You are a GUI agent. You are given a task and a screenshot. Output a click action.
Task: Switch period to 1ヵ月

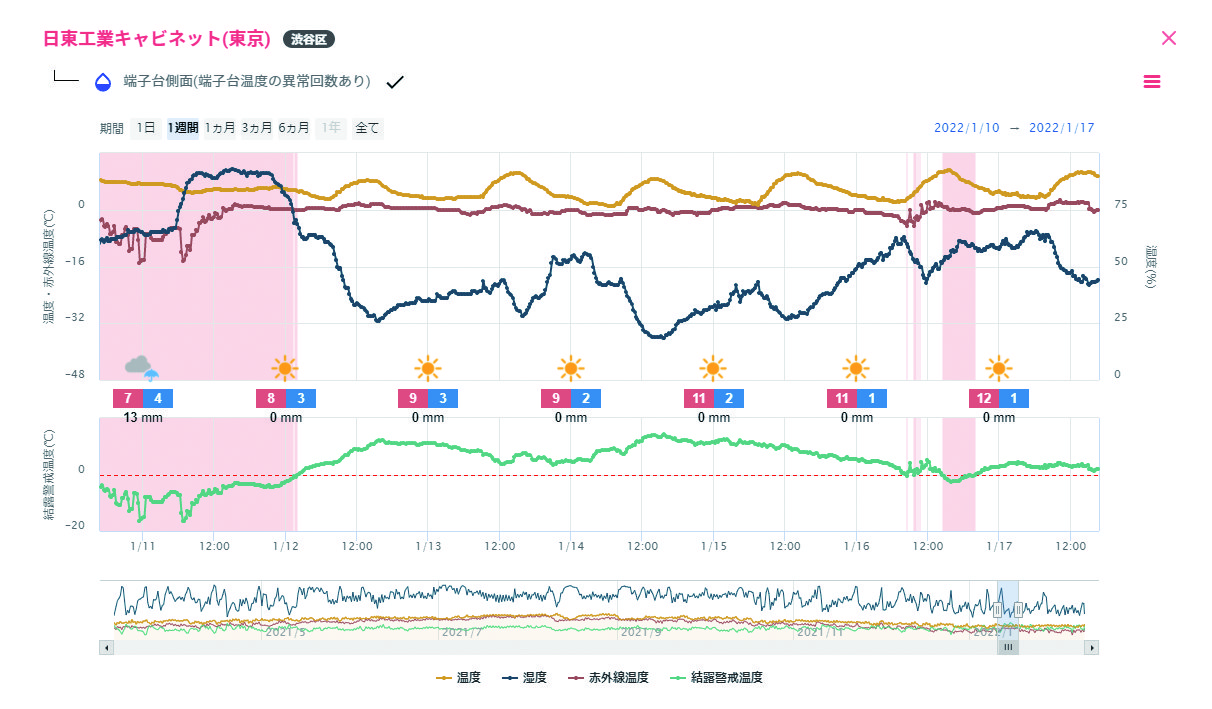219,128
